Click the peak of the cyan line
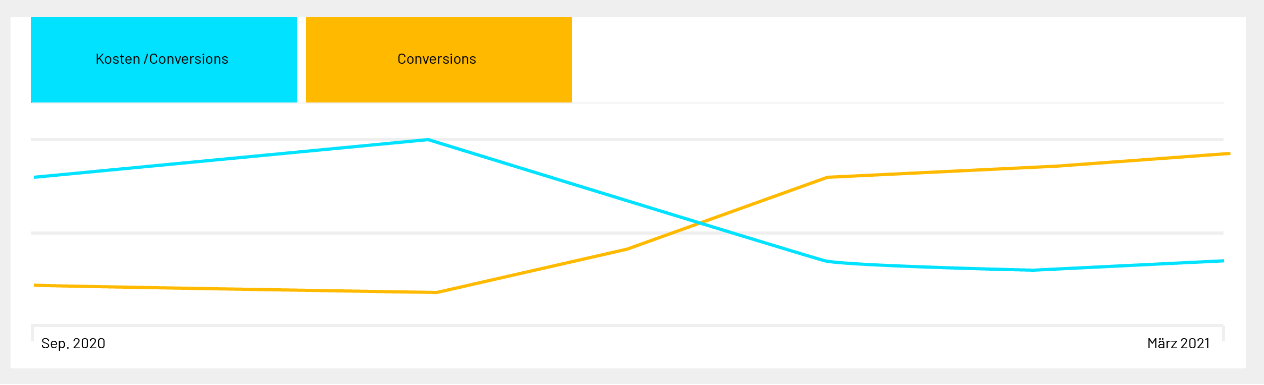The image size is (1264, 385). [428, 140]
